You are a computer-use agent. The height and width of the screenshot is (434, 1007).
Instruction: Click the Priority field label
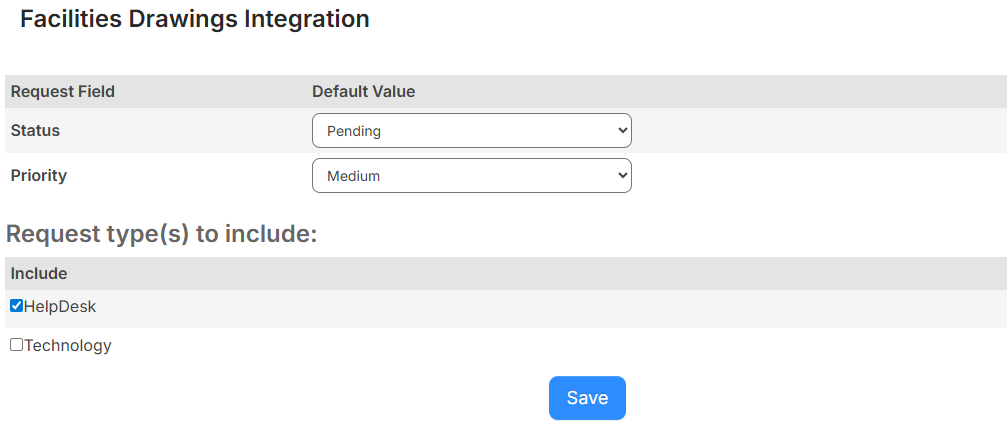click(38, 176)
